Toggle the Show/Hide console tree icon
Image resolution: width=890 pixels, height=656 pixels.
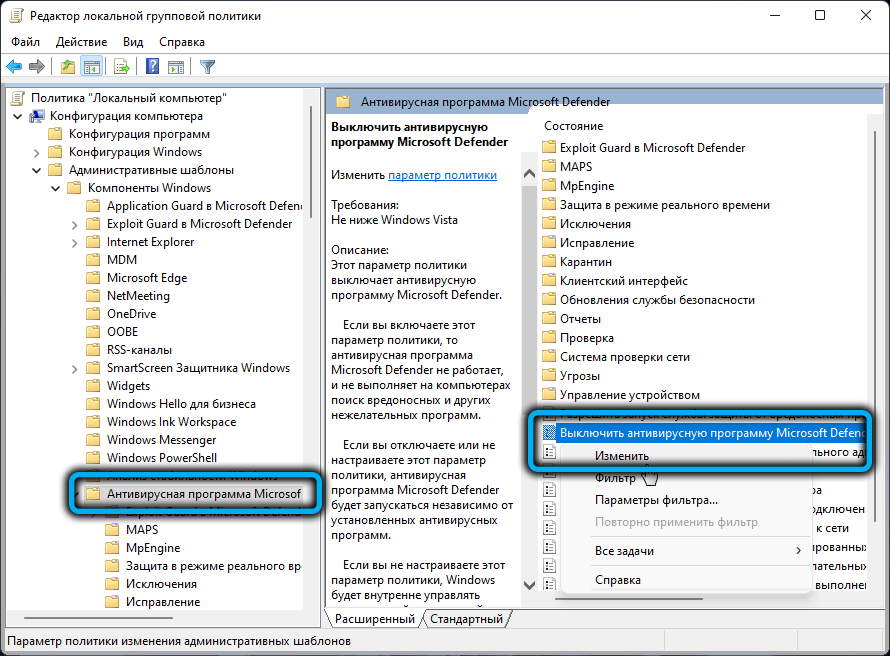[x=91, y=67]
